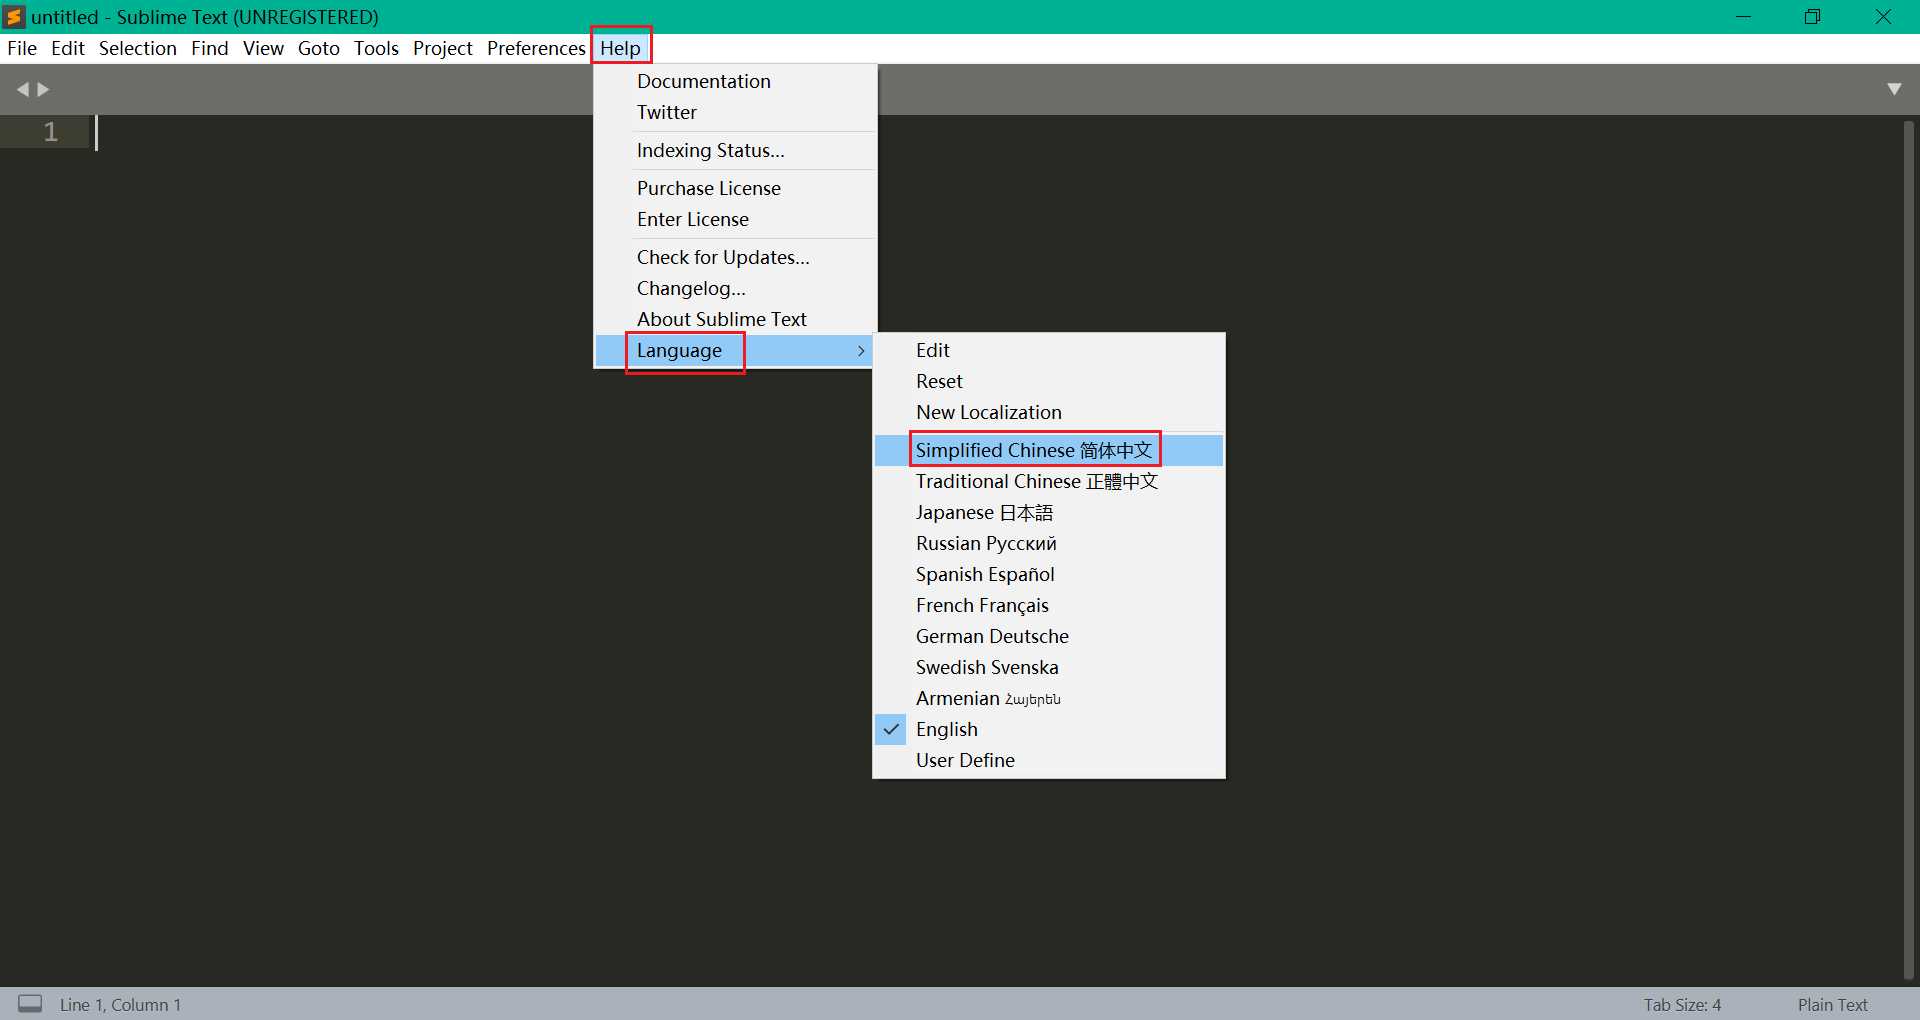Click line number 1 in gutter
The height and width of the screenshot is (1020, 1920).
pyautogui.click(x=51, y=132)
